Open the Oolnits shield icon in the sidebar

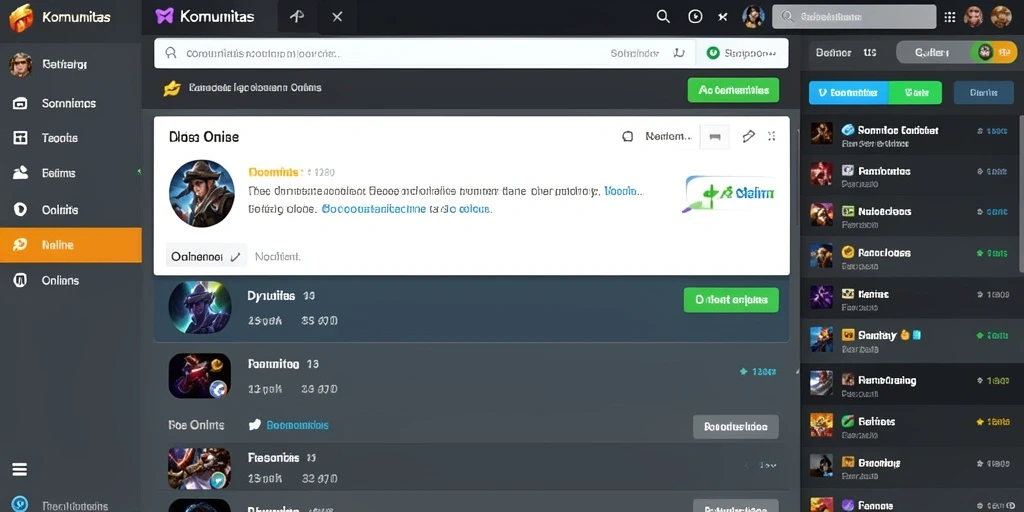pos(20,210)
